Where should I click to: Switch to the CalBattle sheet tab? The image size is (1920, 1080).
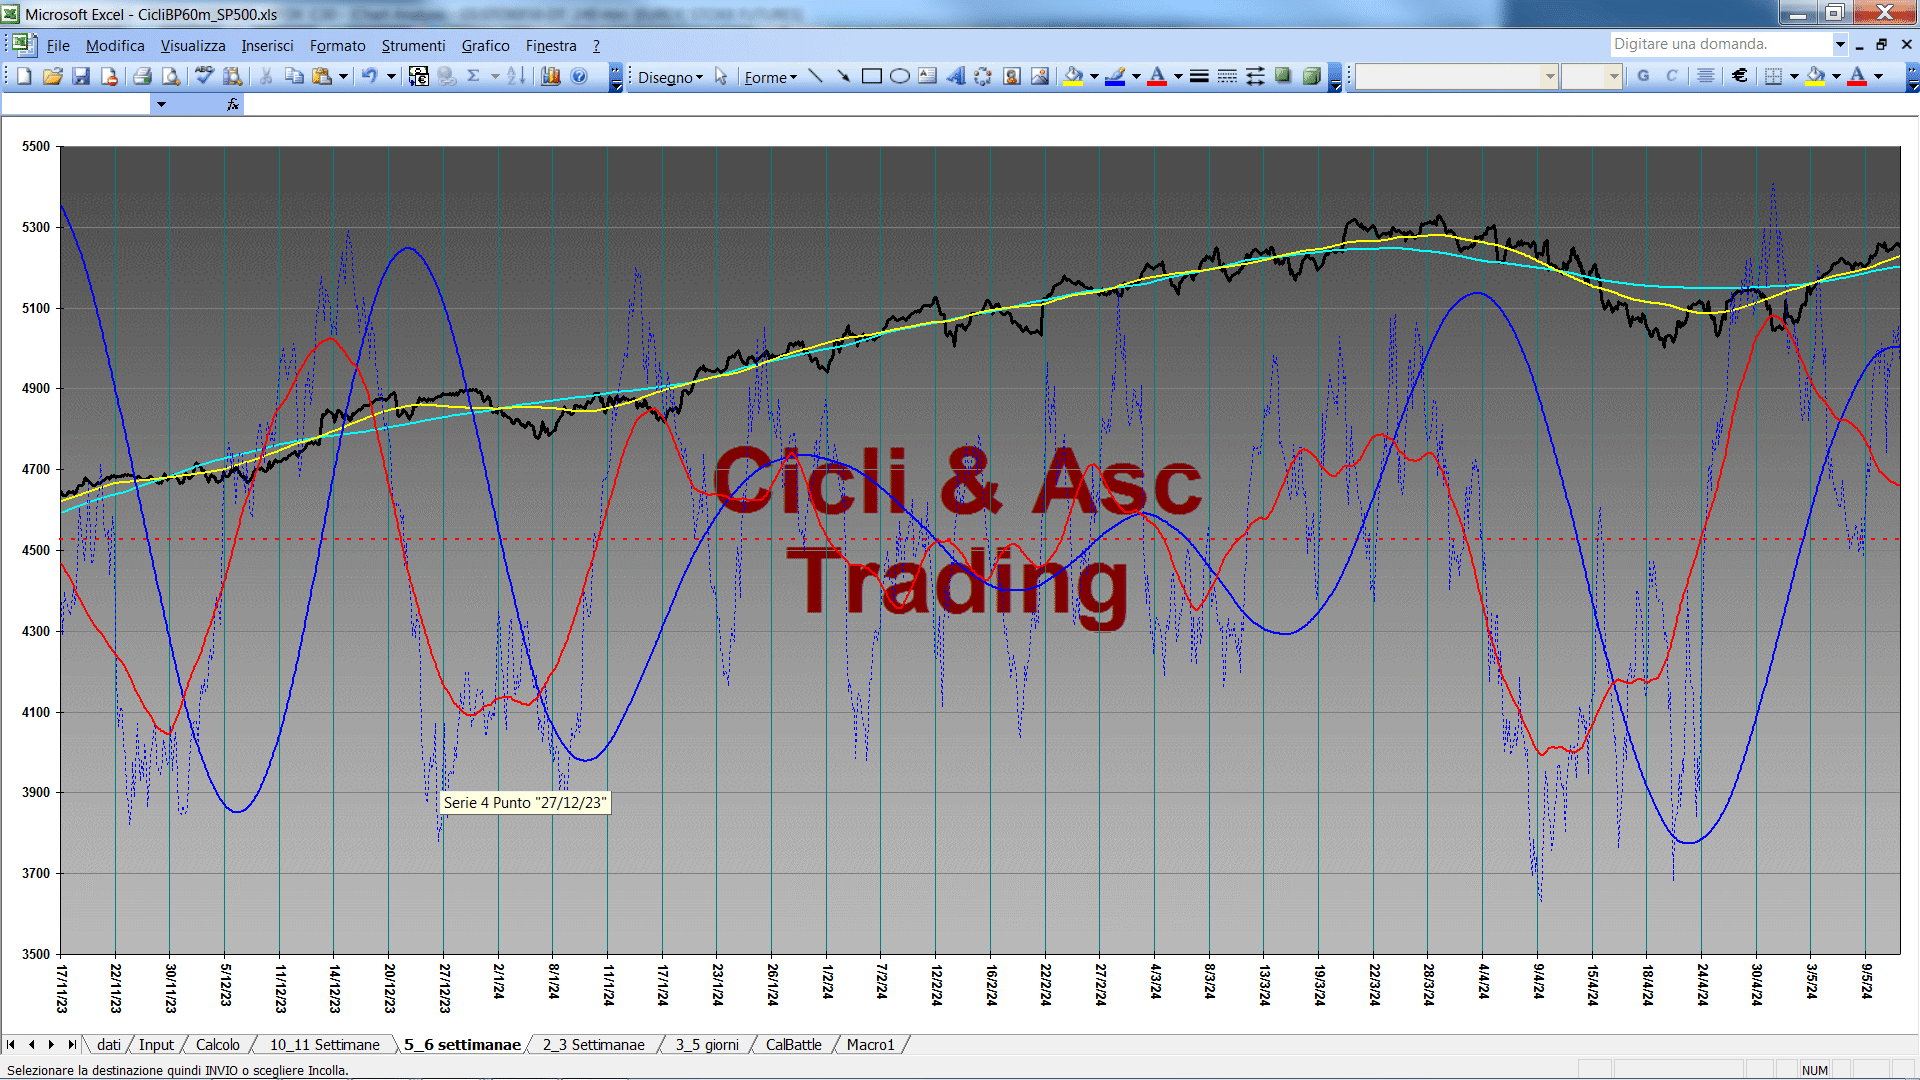coord(793,1044)
